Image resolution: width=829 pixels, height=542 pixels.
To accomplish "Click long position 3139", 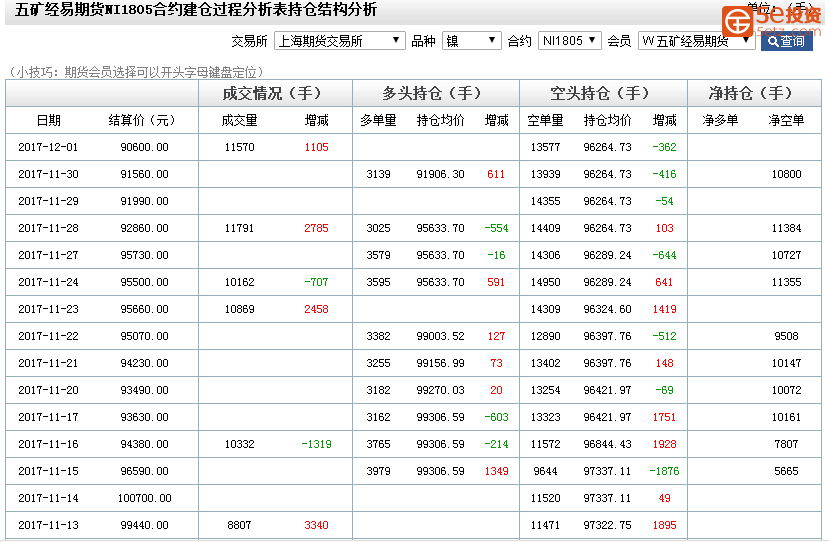I will click(379, 174).
